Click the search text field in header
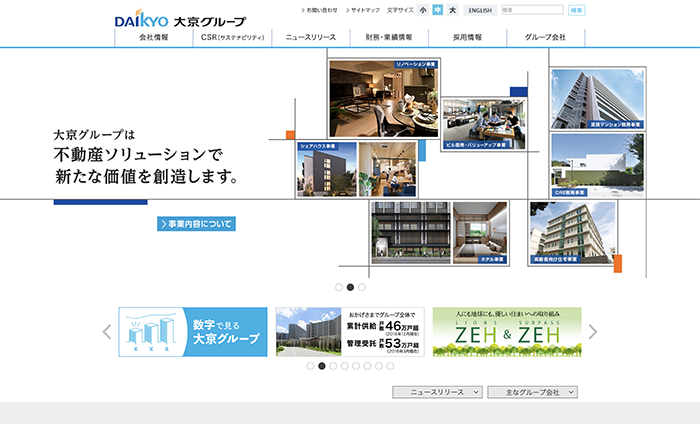Screen dimensions: 700x424 tap(532, 10)
